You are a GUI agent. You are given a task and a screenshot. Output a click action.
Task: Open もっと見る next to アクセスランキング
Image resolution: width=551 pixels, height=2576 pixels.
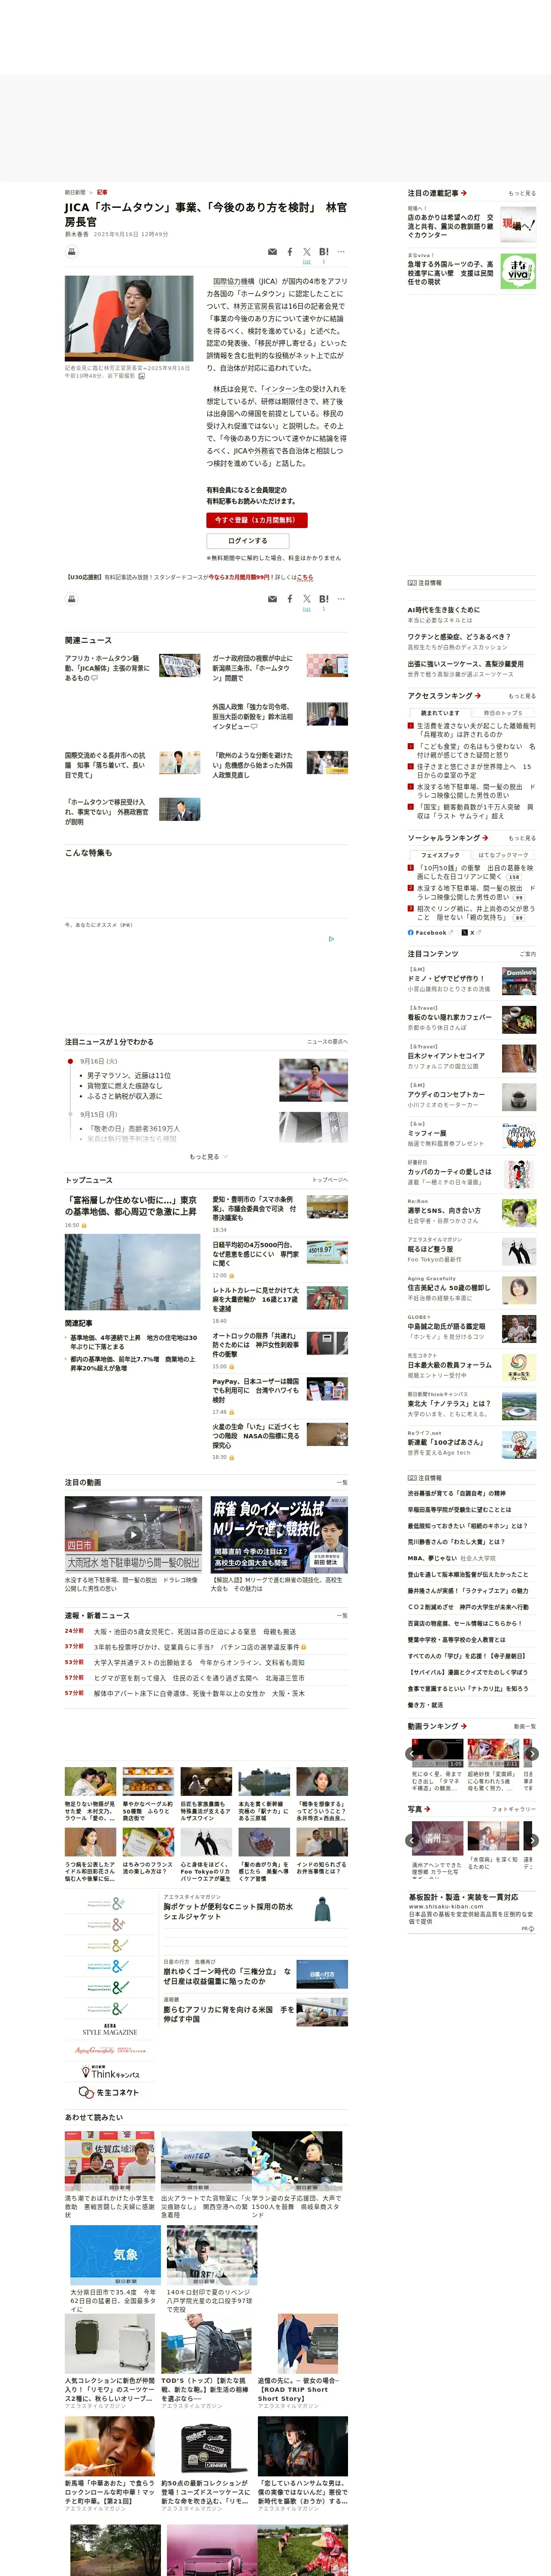point(522,696)
